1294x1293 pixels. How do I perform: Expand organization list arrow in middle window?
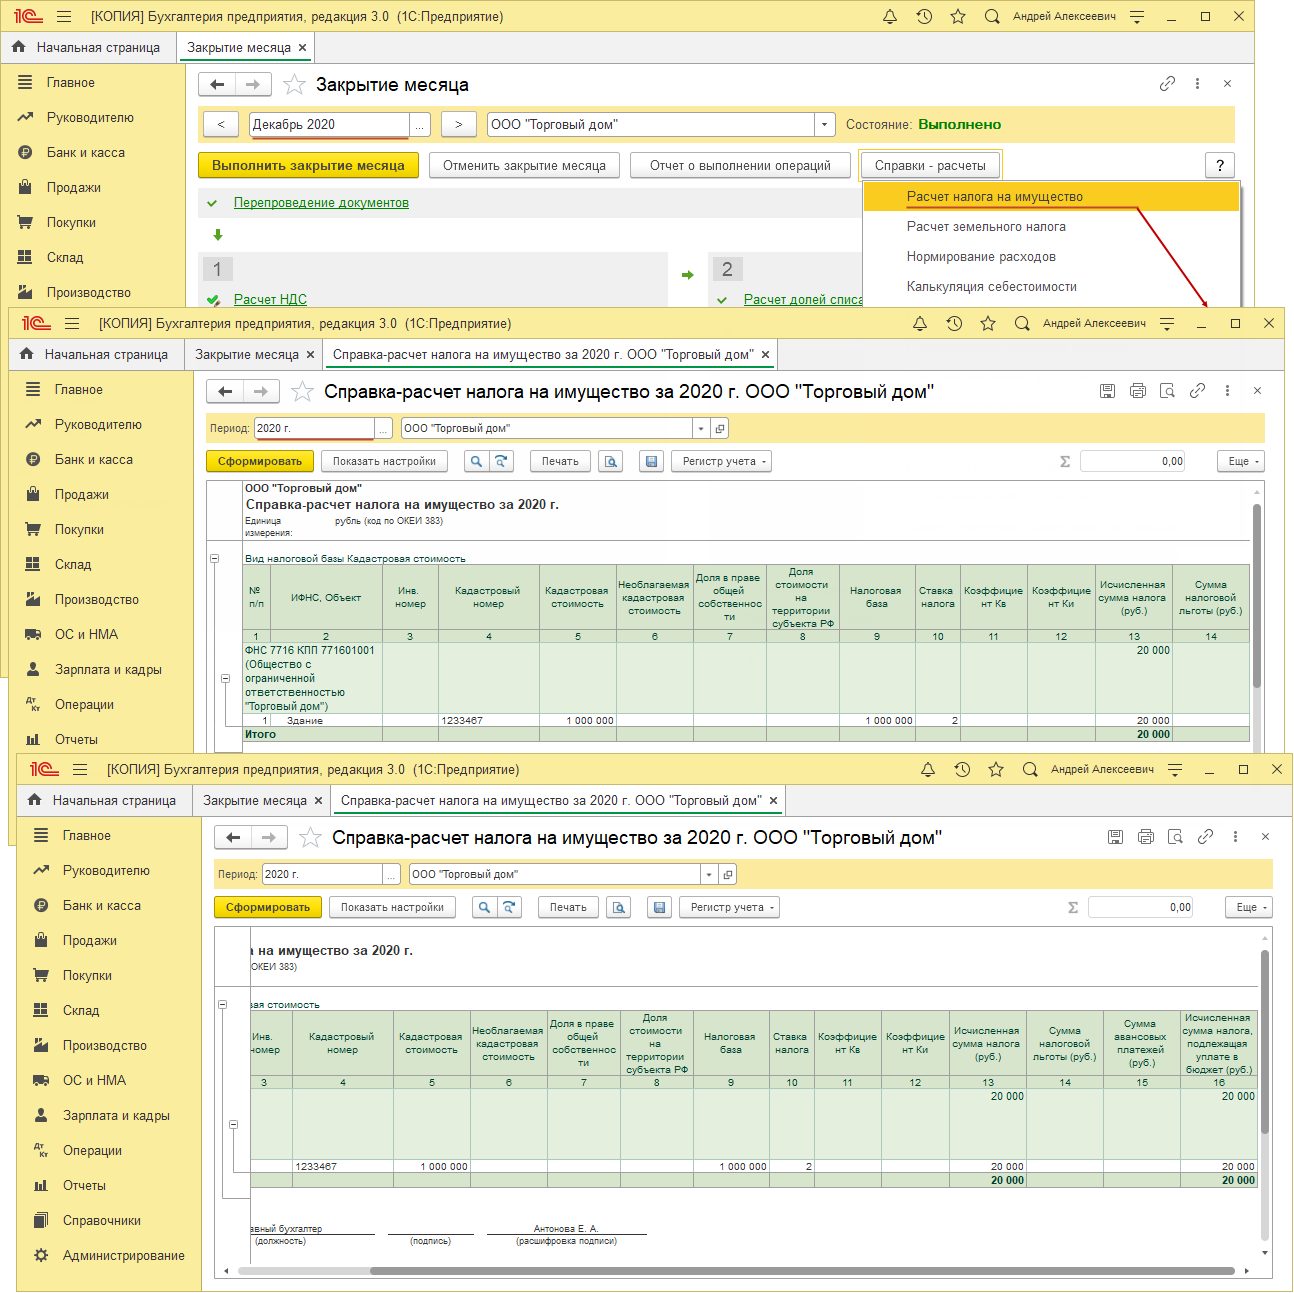click(x=702, y=428)
